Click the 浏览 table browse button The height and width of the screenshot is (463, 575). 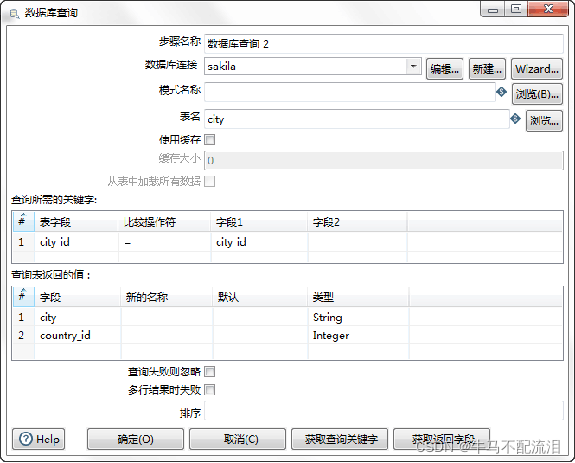[x=544, y=121]
